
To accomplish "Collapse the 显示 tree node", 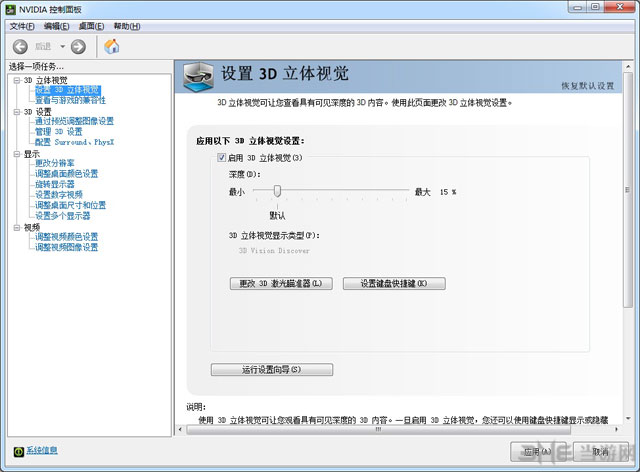I will (17, 154).
